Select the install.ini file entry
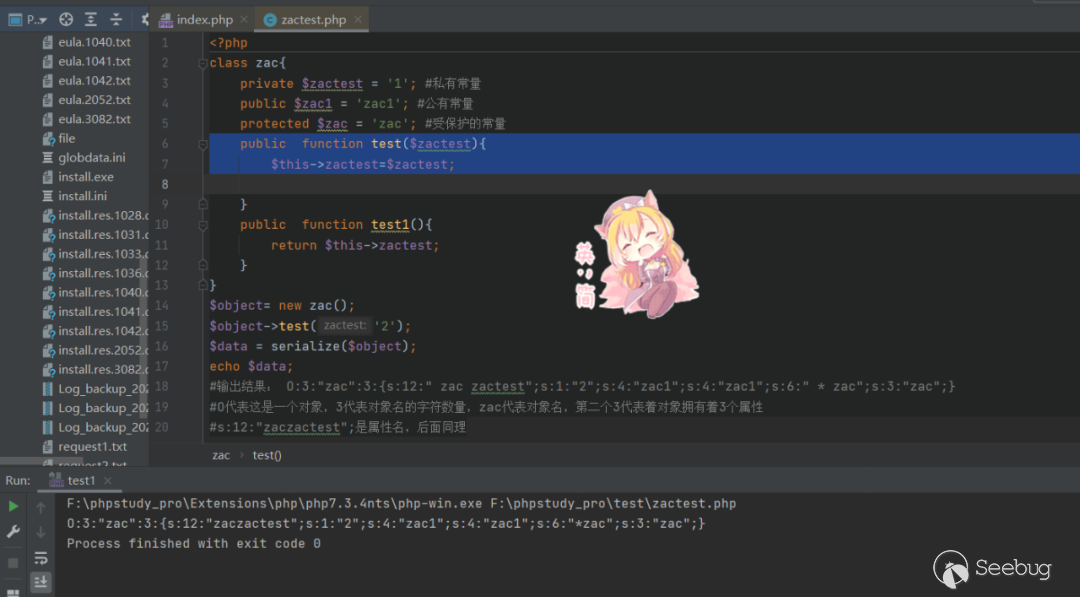The image size is (1080, 597). [83, 196]
